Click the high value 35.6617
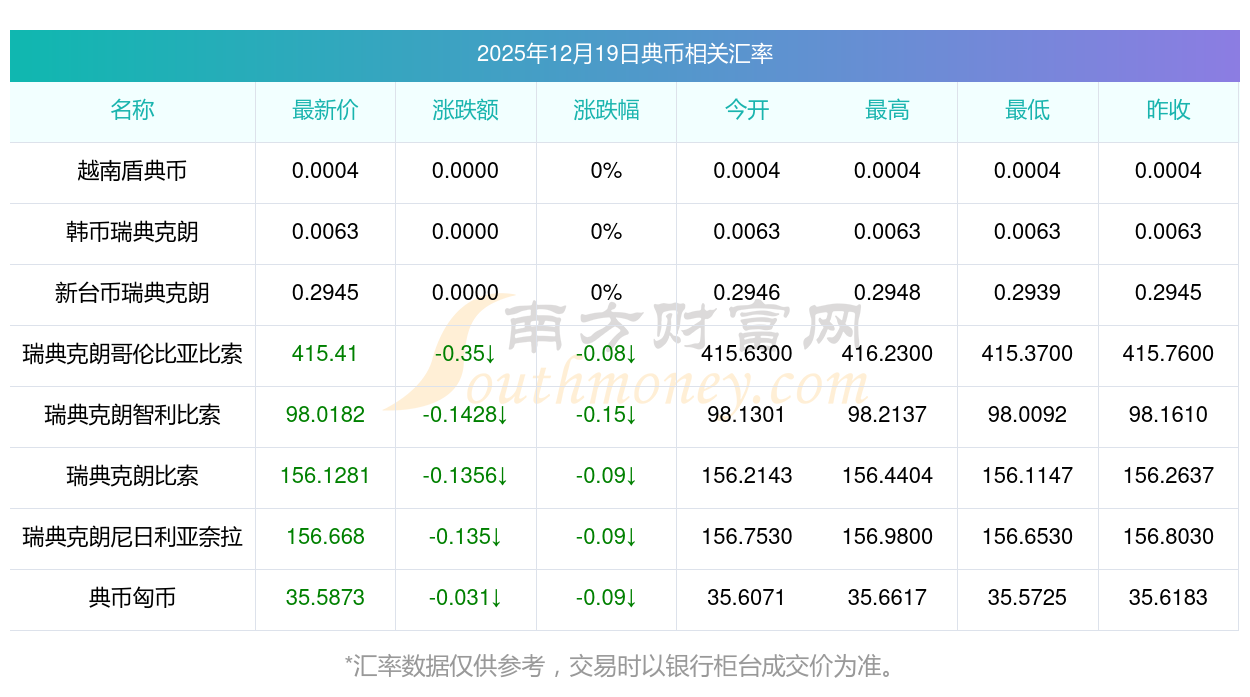Image resolution: width=1250 pixels, height=697 pixels. 887,598
